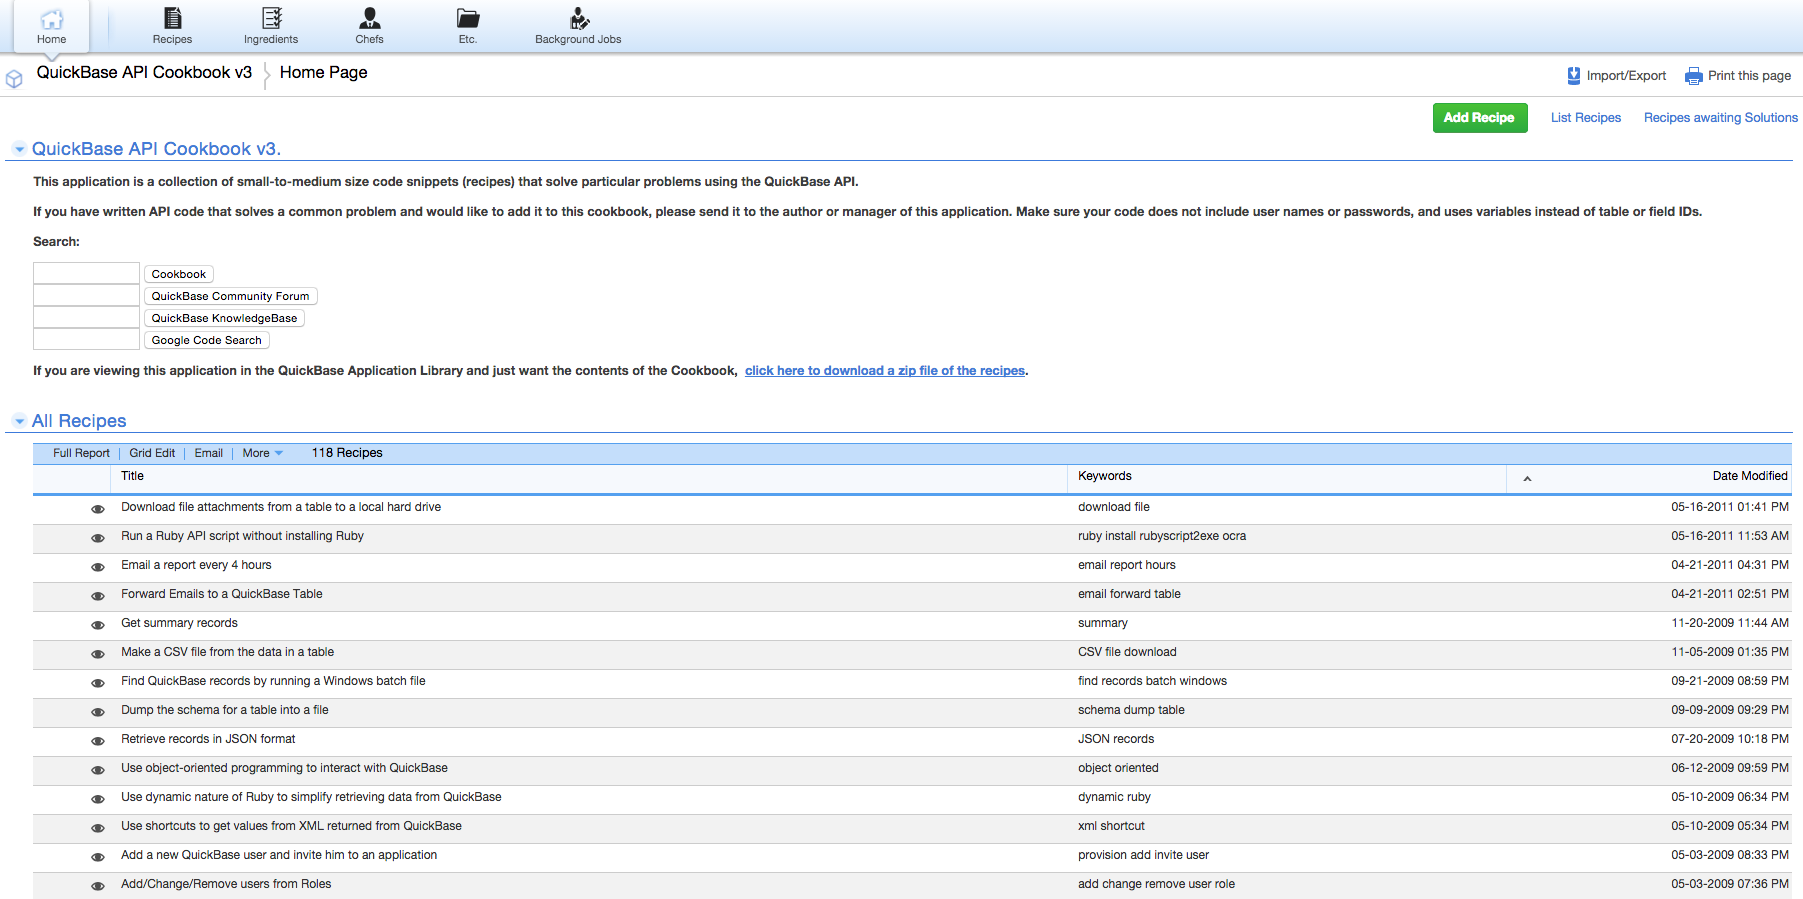Open the Etc. folder icon
The width and height of the screenshot is (1803, 899).
pos(468,18)
